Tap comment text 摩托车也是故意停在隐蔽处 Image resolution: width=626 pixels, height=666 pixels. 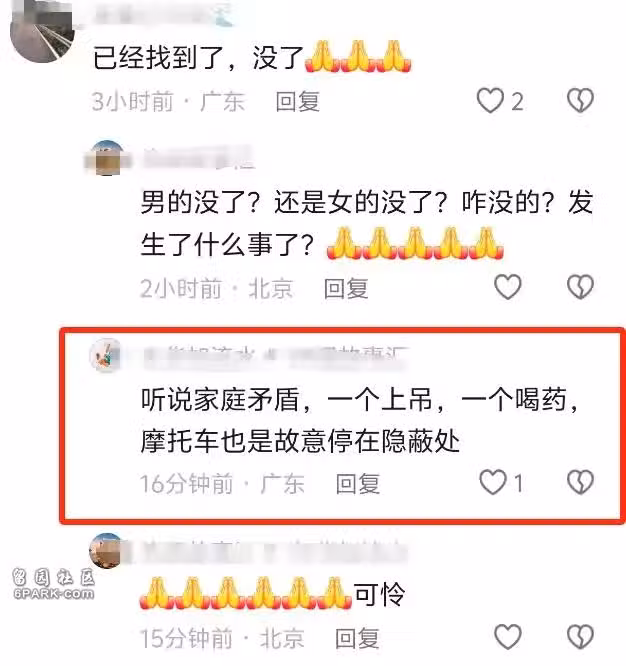tap(300, 441)
